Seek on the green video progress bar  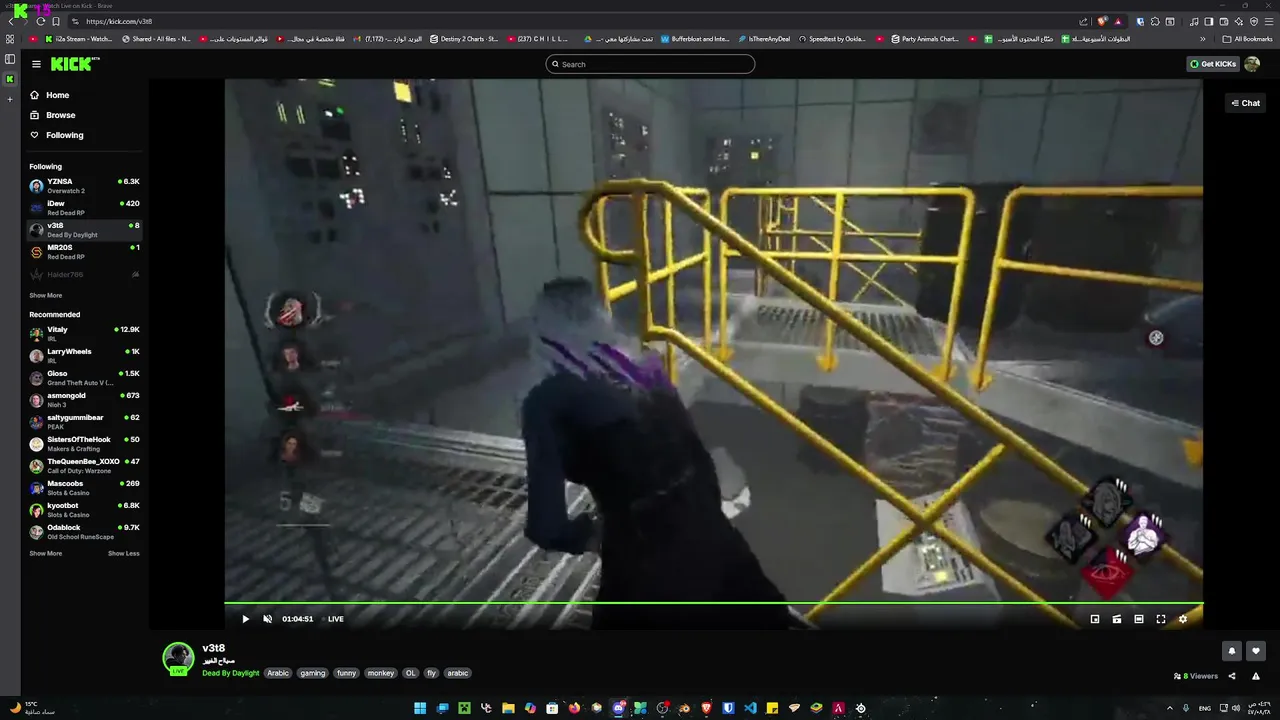713,603
